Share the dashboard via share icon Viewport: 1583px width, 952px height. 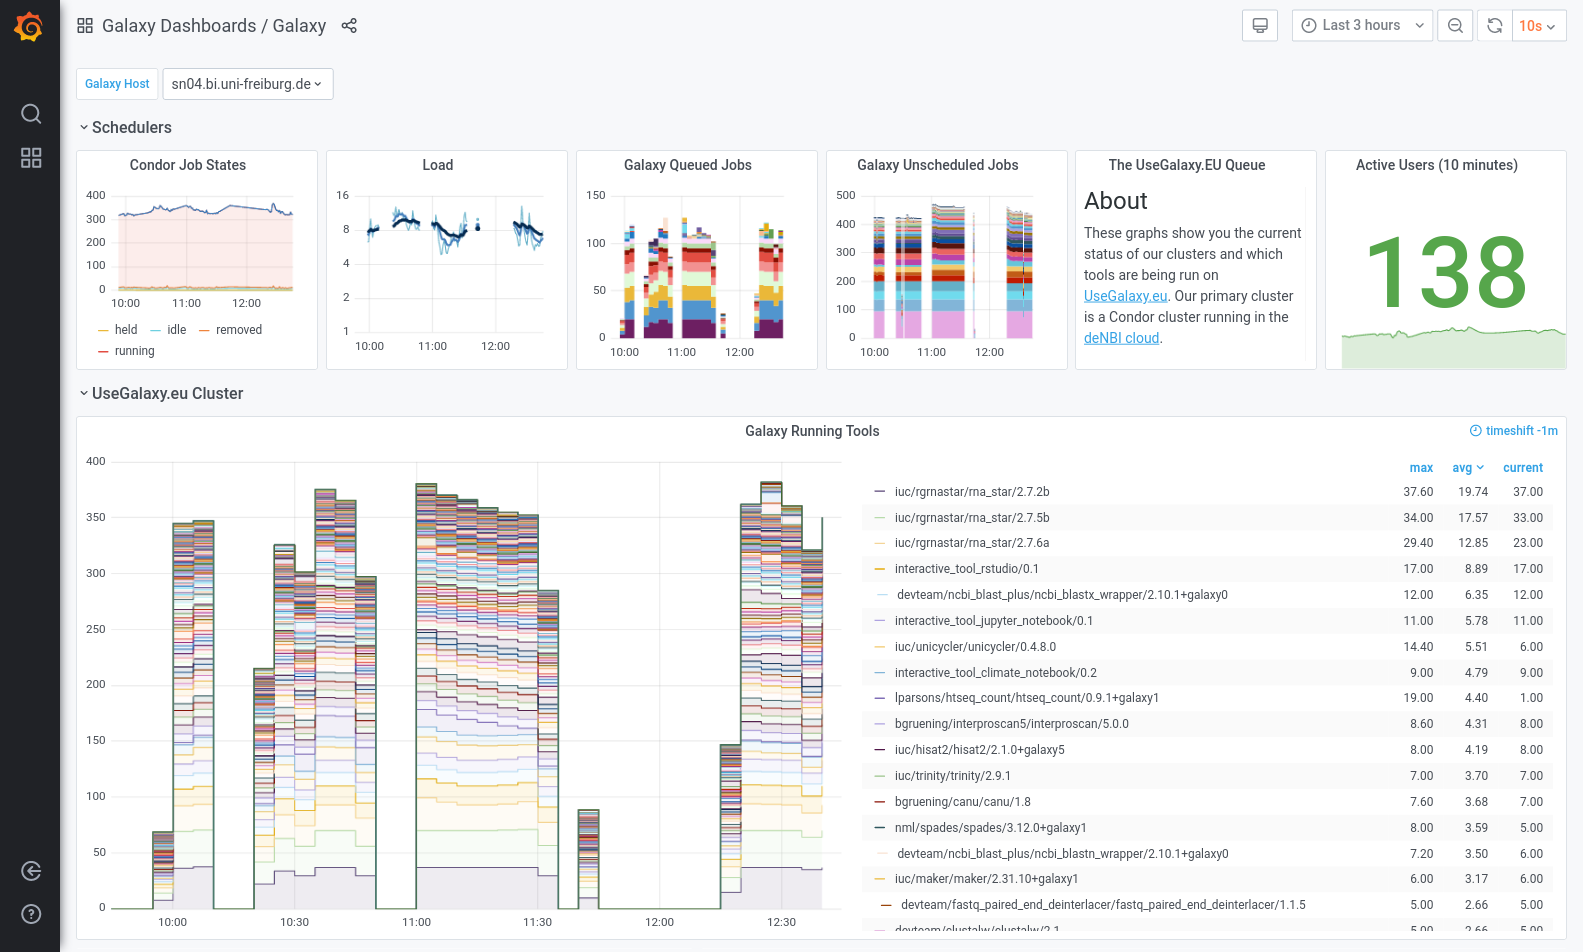coord(349,26)
